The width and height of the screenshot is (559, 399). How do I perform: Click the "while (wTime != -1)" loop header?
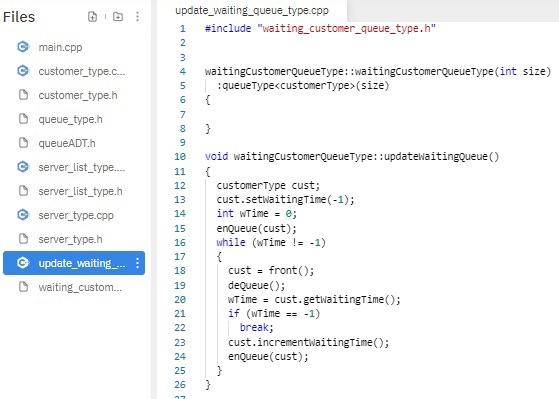click(x=271, y=242)
